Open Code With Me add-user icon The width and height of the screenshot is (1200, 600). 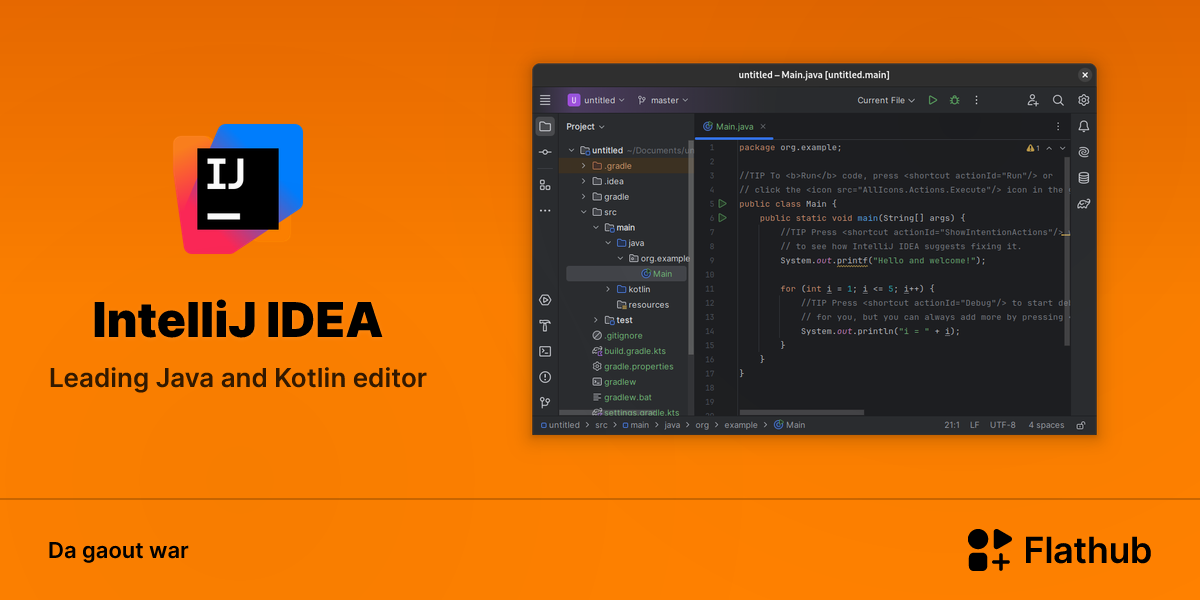click(1033, 100)
